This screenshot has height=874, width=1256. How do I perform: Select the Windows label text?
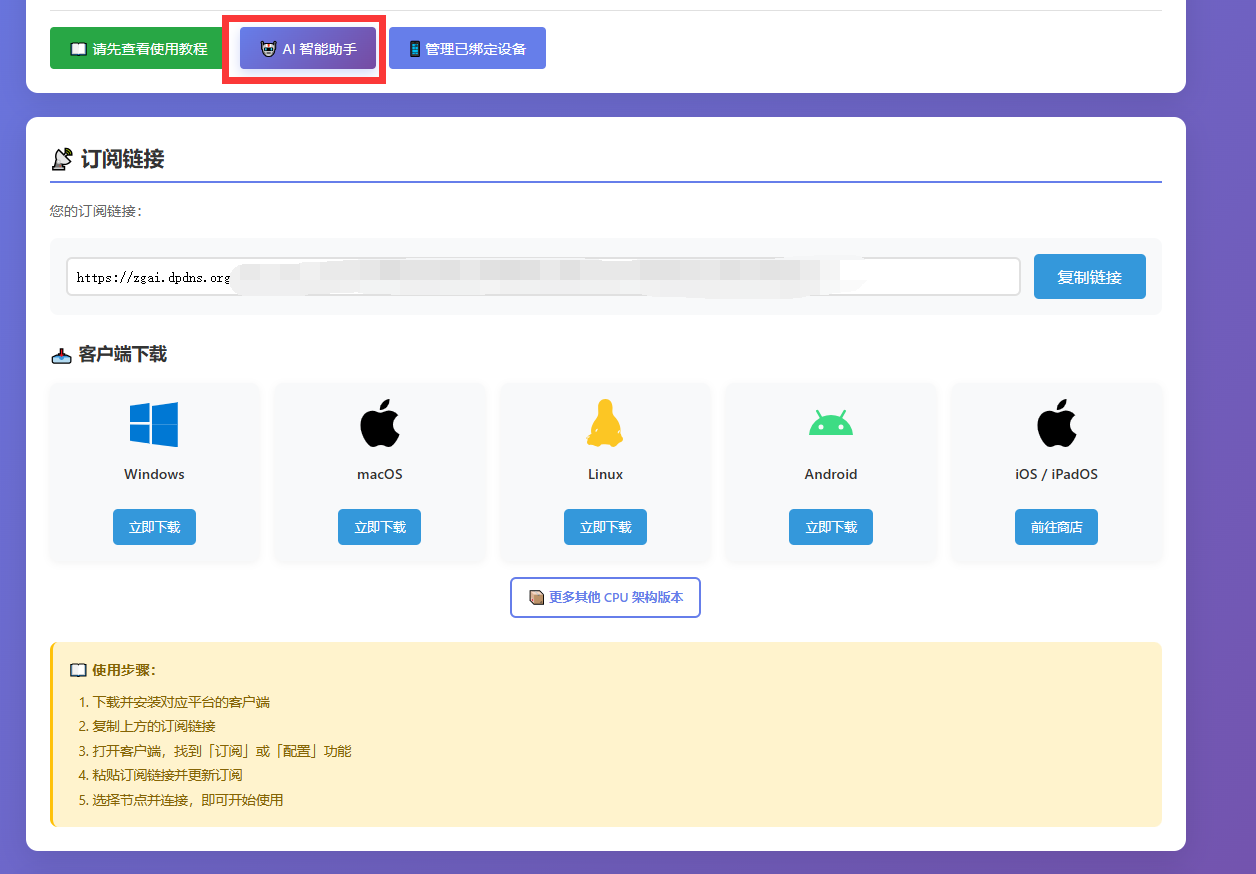pyautogui.click(x=154, y=474)
